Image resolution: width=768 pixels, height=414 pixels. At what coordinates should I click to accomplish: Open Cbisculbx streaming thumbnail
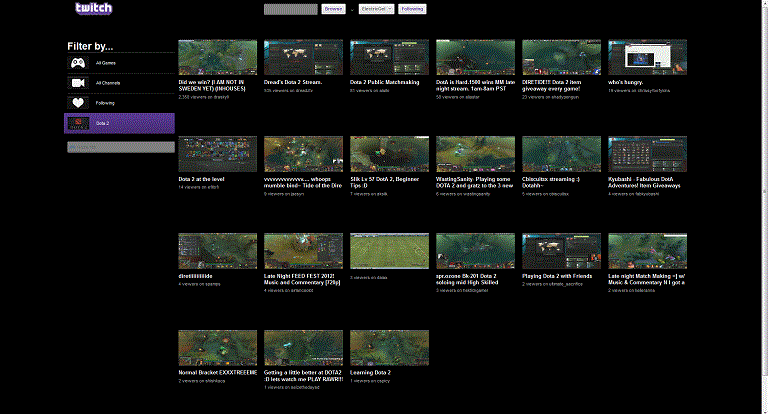click(x=561, y=154)
